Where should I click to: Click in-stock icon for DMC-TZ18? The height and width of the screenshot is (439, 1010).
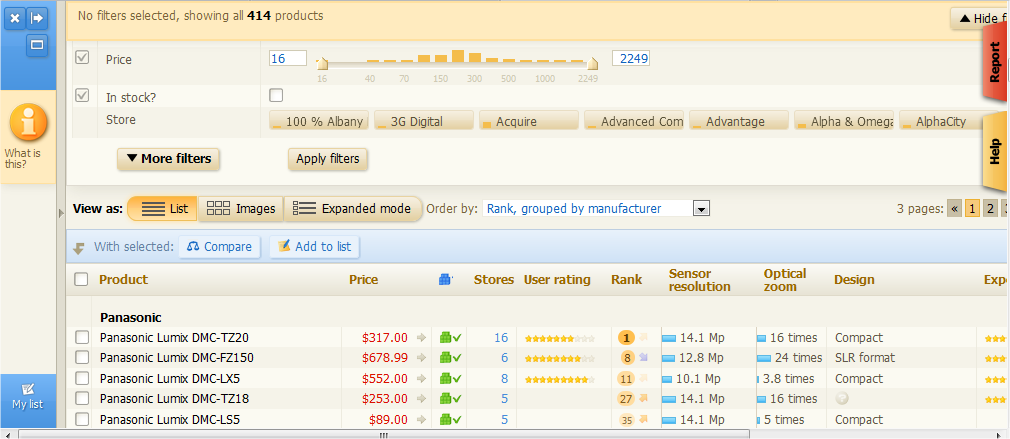point(450,399)
